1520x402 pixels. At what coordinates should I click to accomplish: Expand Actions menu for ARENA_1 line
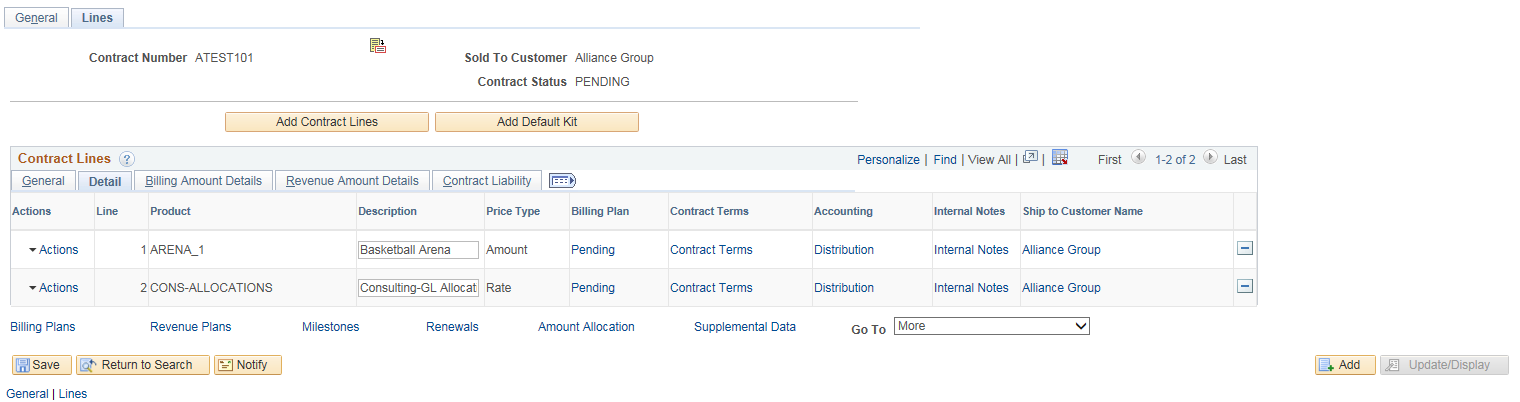coord(53,250)
